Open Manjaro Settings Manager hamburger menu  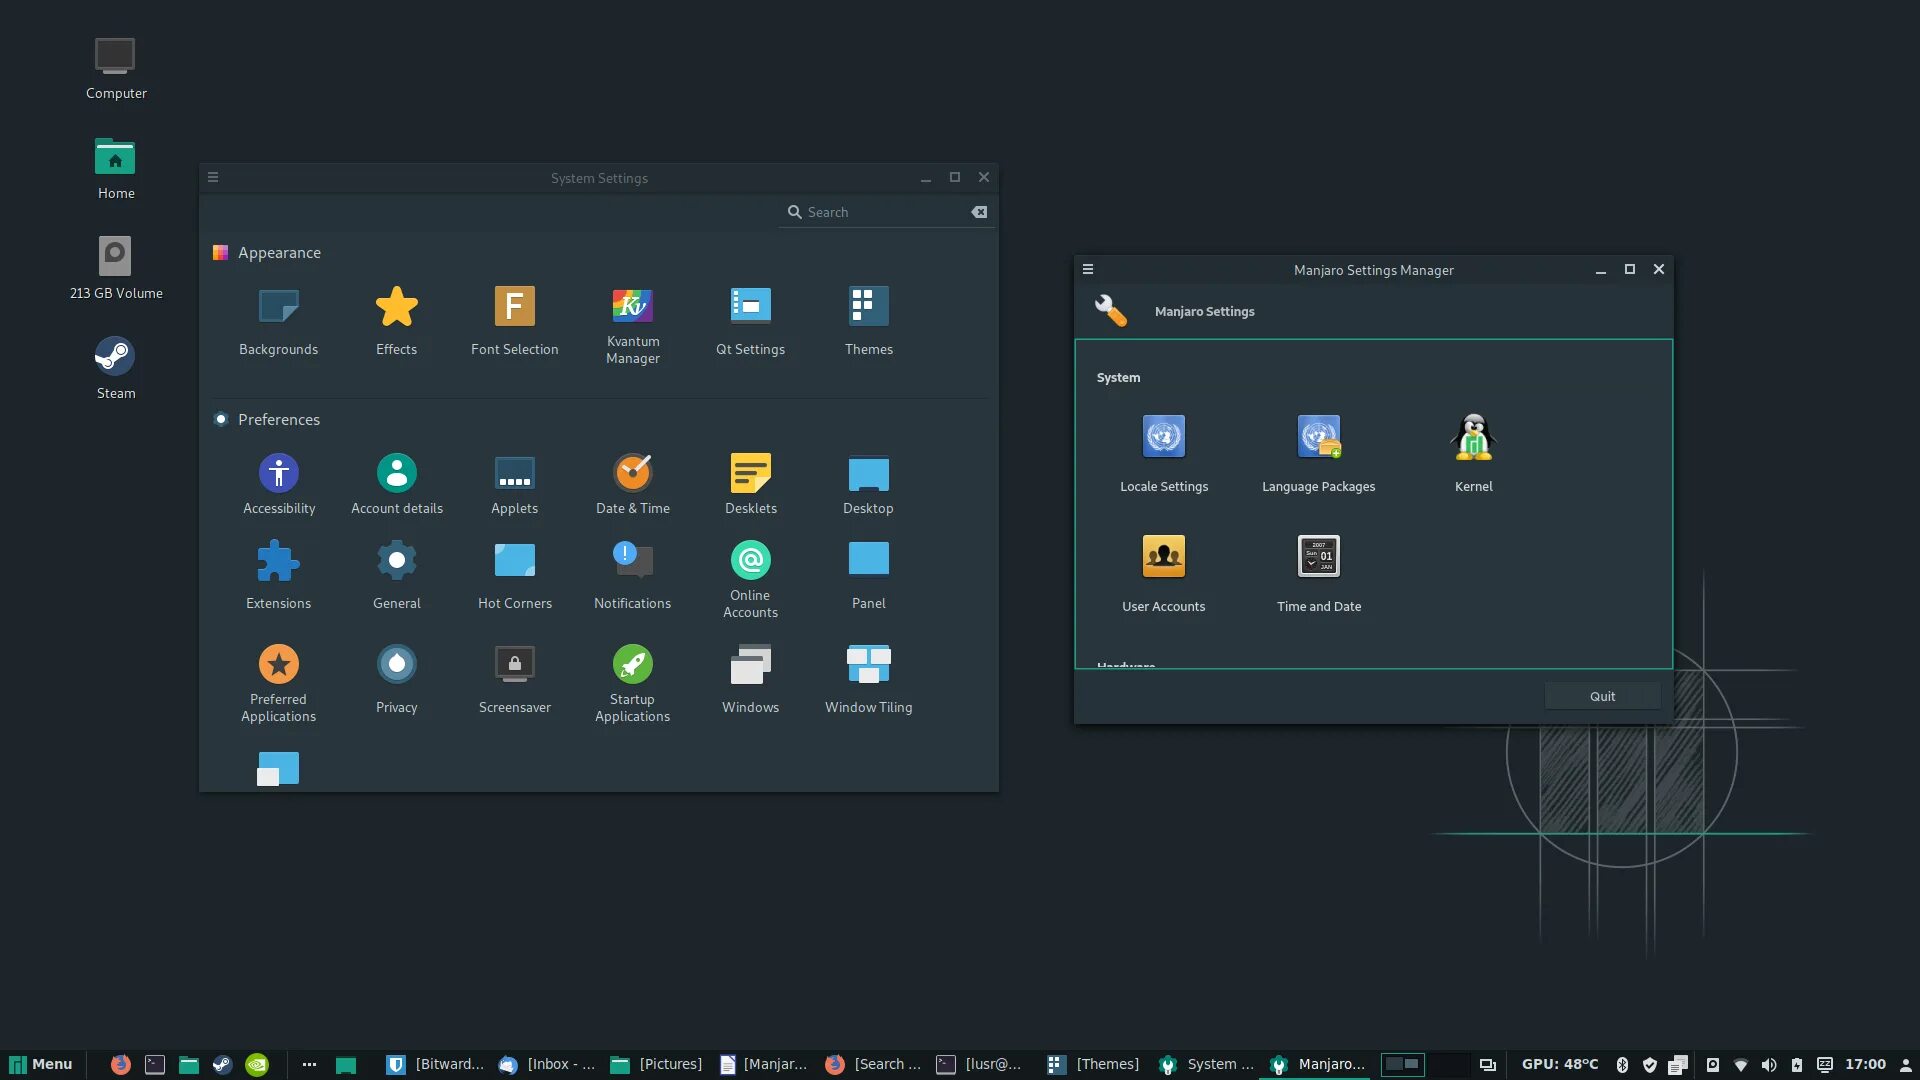click(x=1088, y=270)
